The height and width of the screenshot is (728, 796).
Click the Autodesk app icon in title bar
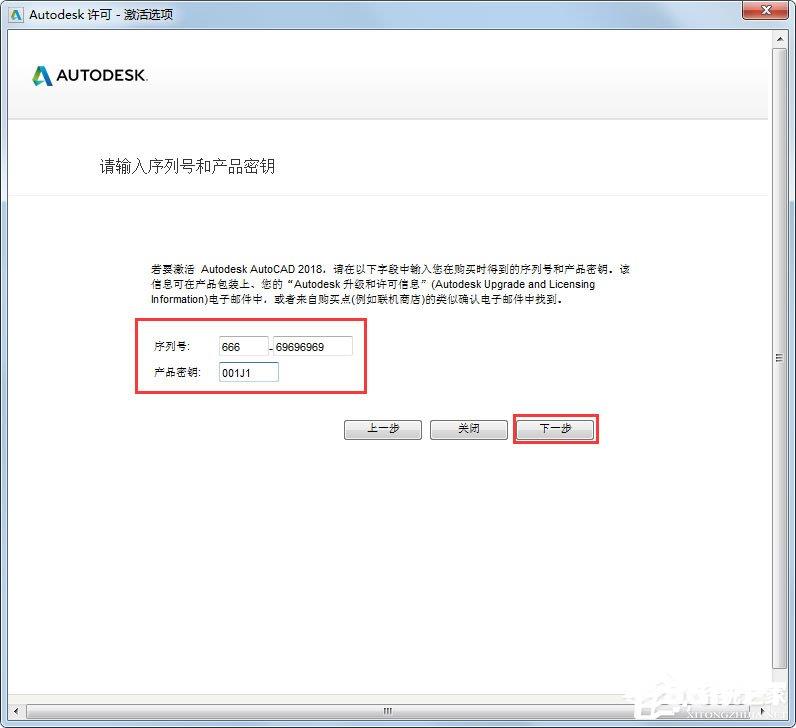[16, 15]
